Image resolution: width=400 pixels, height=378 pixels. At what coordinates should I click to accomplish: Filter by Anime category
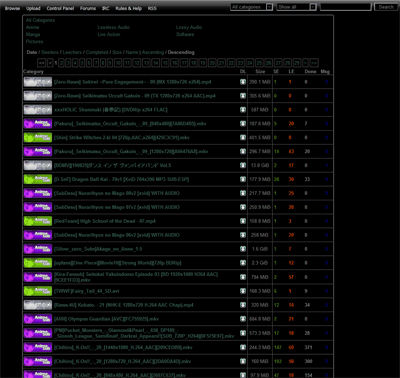[x=33, y=27]
